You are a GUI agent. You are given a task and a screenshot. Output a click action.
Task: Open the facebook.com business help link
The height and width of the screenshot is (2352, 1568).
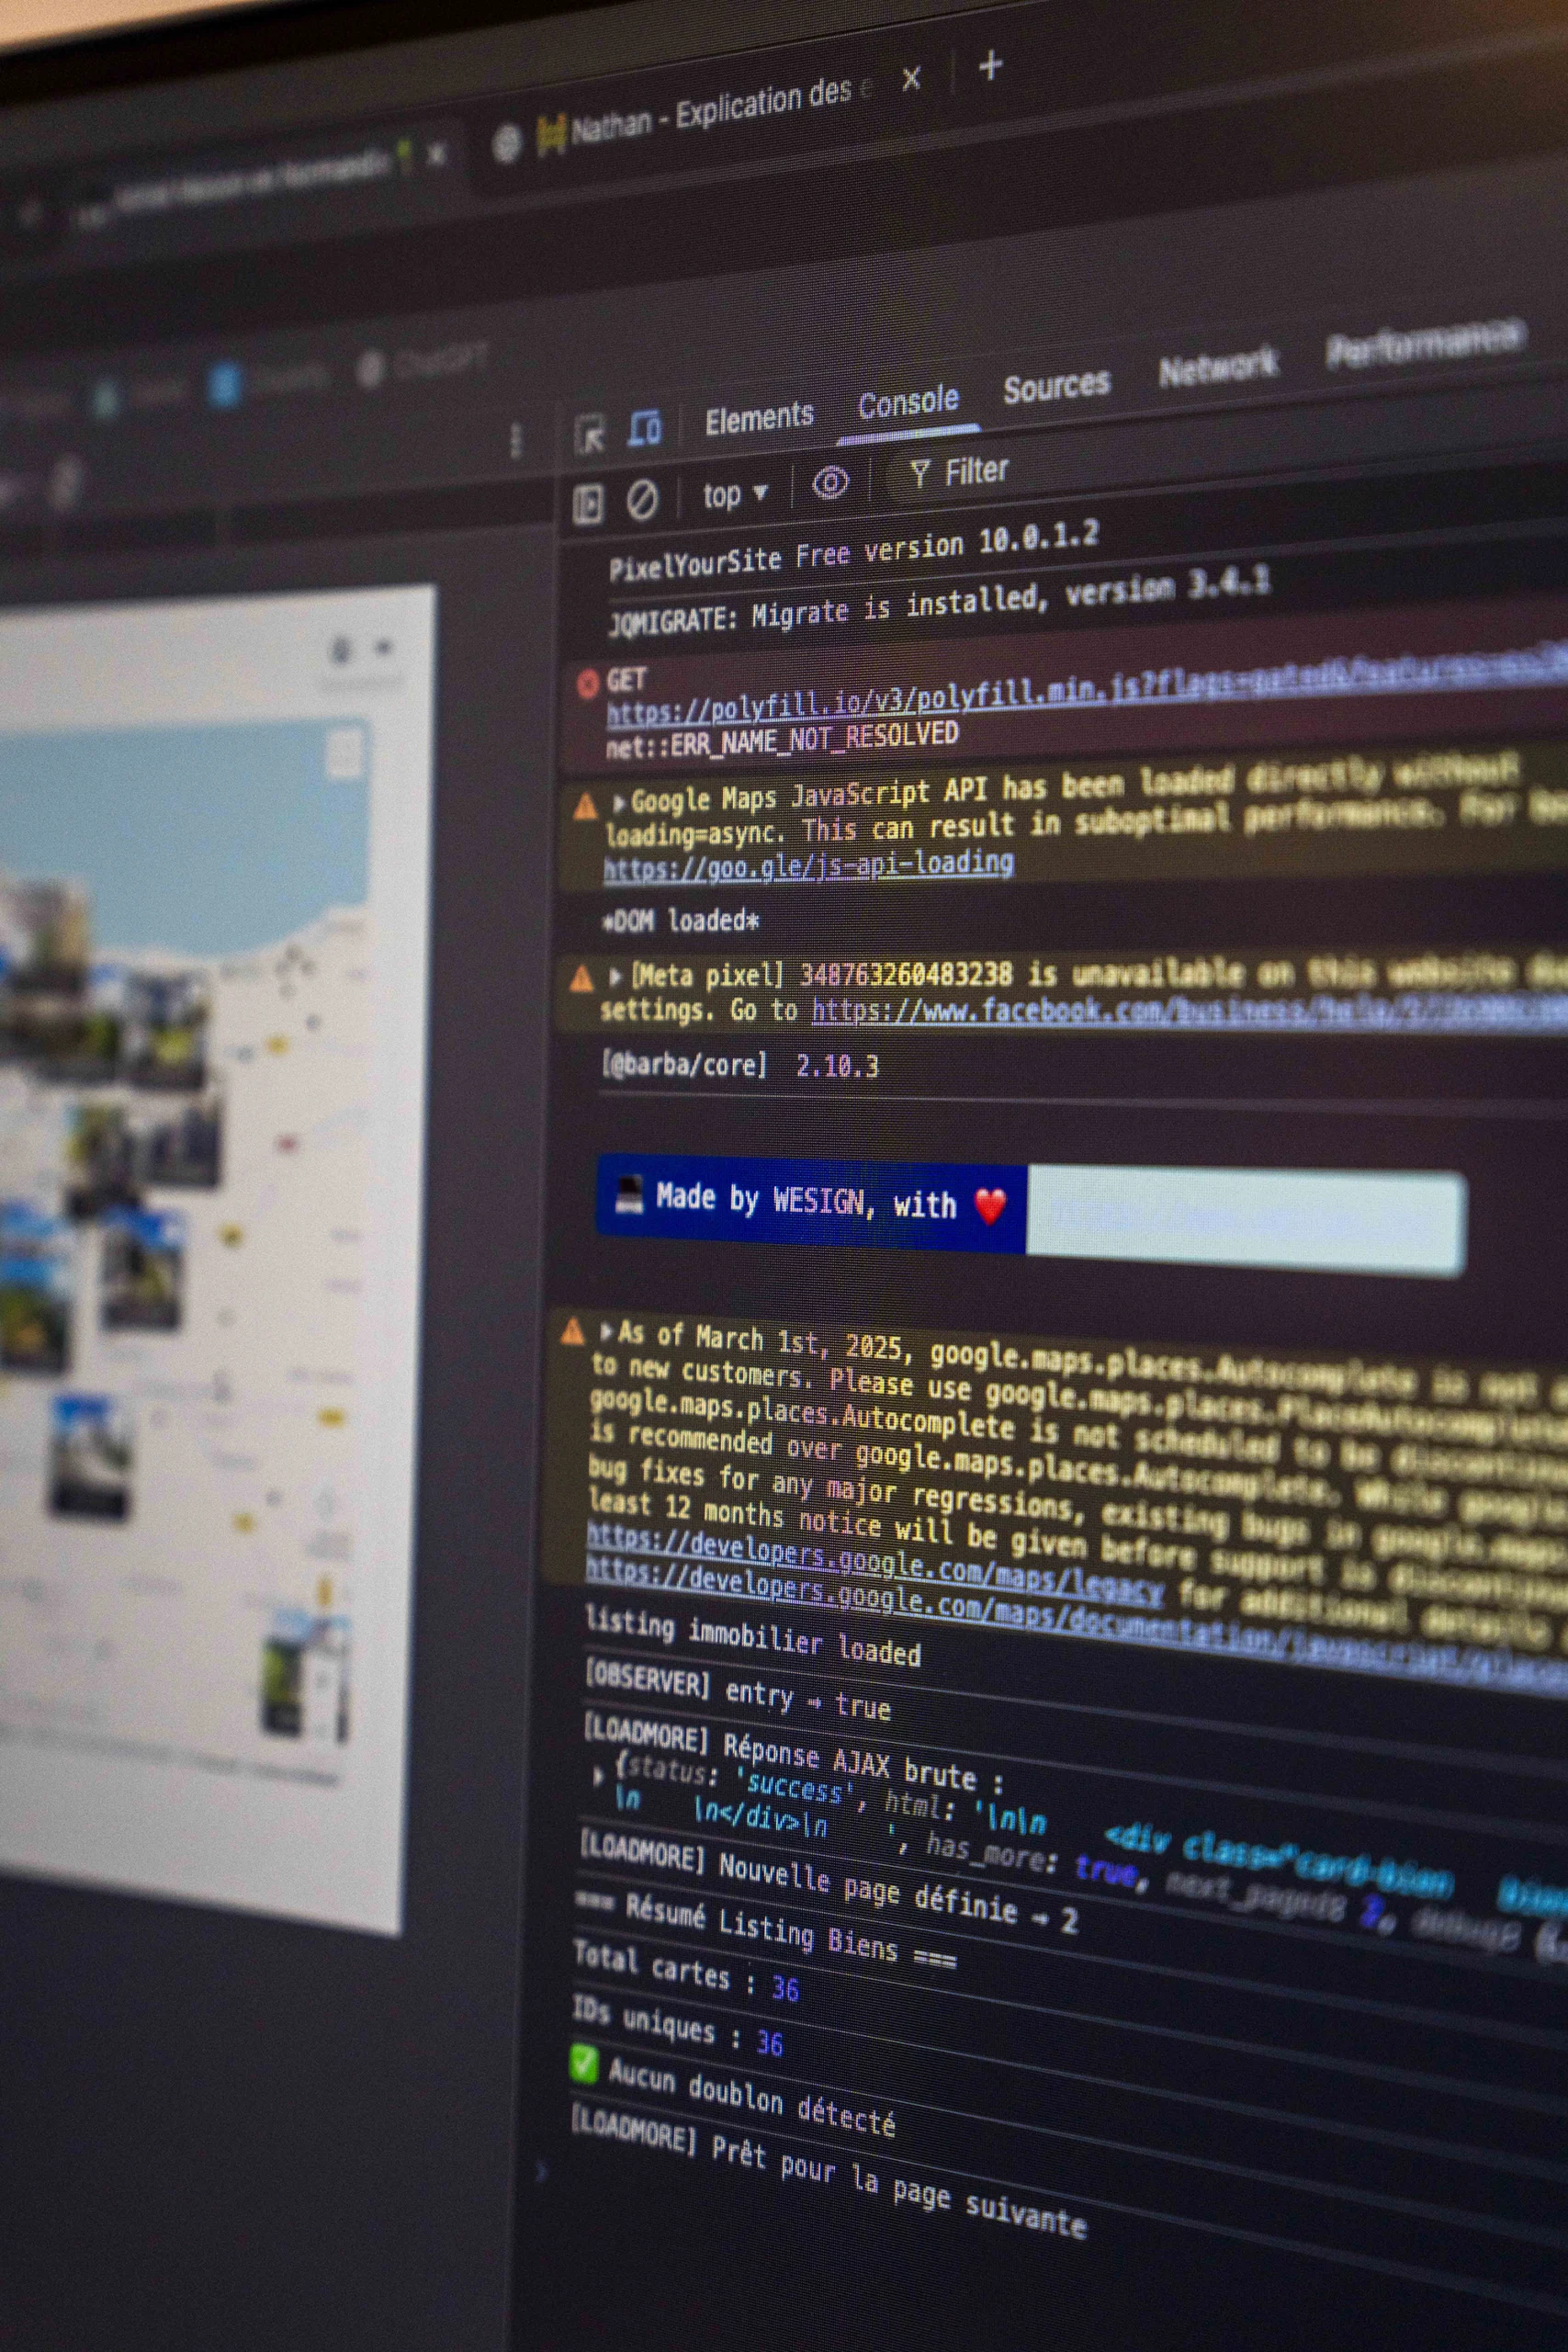coord(1189,1011)
